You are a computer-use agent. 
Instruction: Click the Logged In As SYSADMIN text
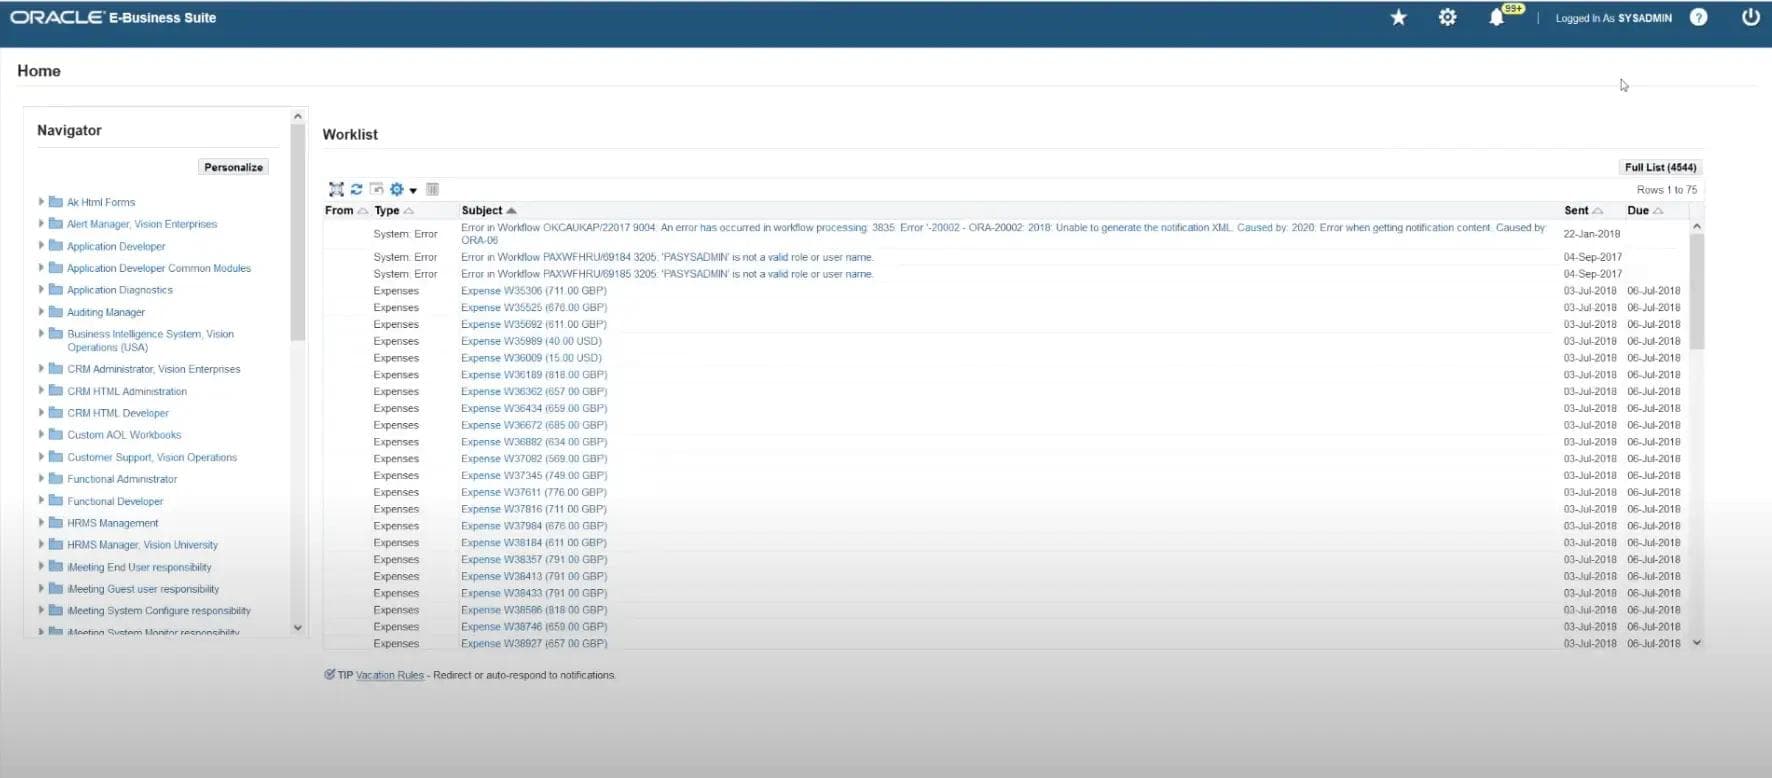1613,18
